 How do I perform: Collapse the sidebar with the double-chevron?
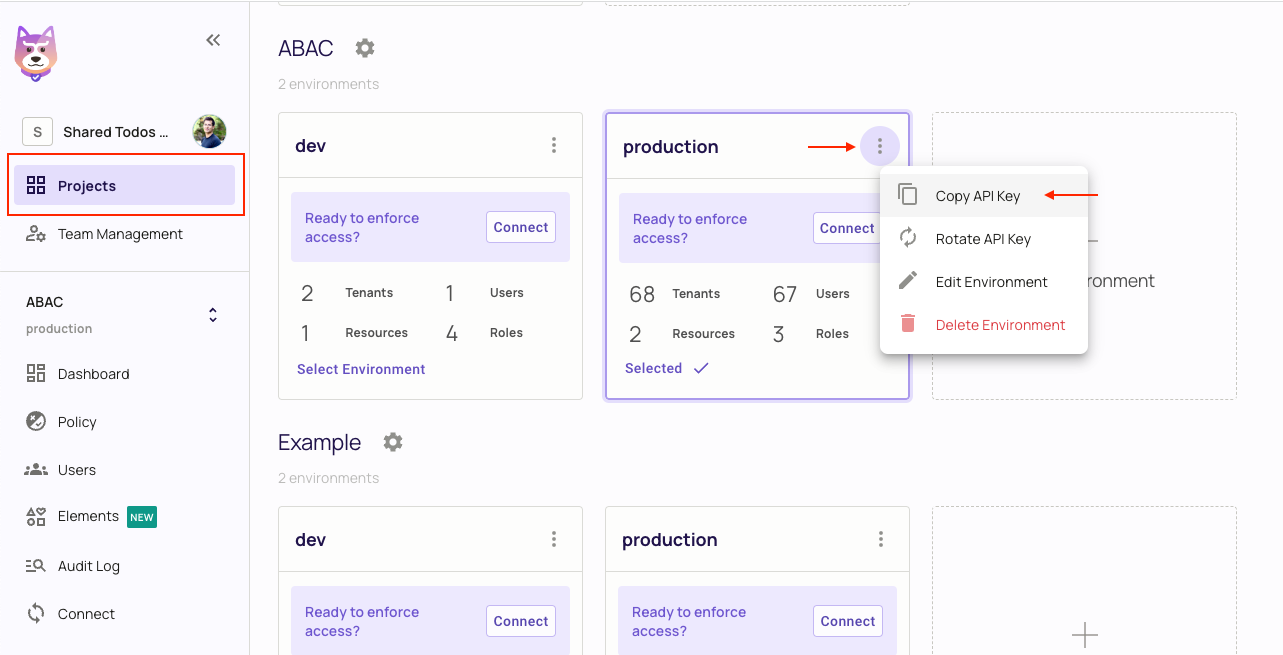213,40
